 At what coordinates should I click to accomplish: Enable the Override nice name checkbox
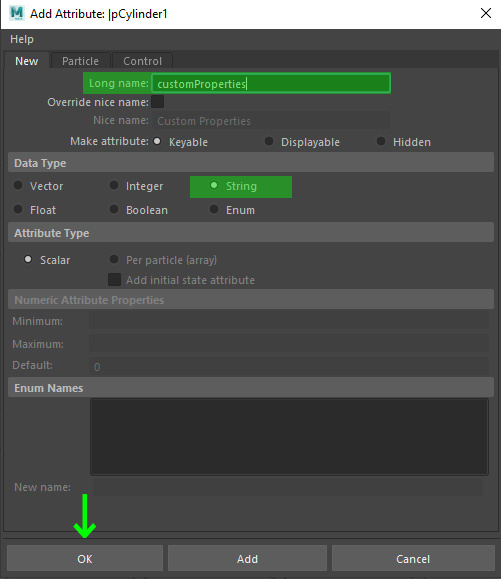(x=158, y=102)
